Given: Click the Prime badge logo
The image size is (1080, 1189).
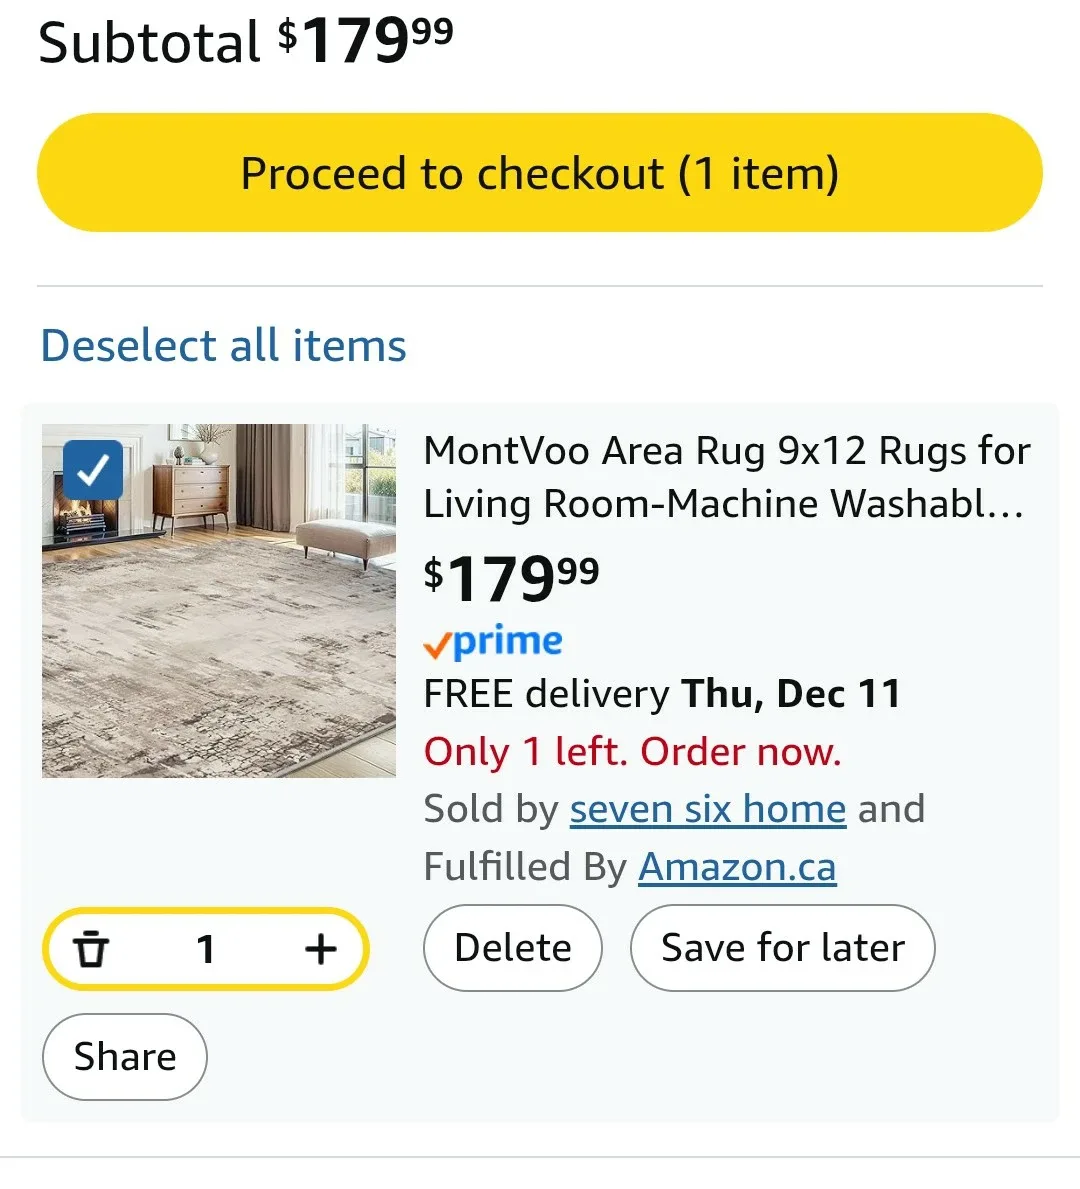Looking at the screenshot, I should [x=494, y=643].
